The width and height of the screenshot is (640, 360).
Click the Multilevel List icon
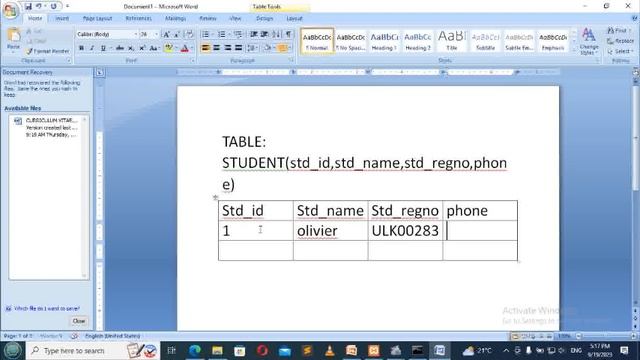[x=238, y=35]
